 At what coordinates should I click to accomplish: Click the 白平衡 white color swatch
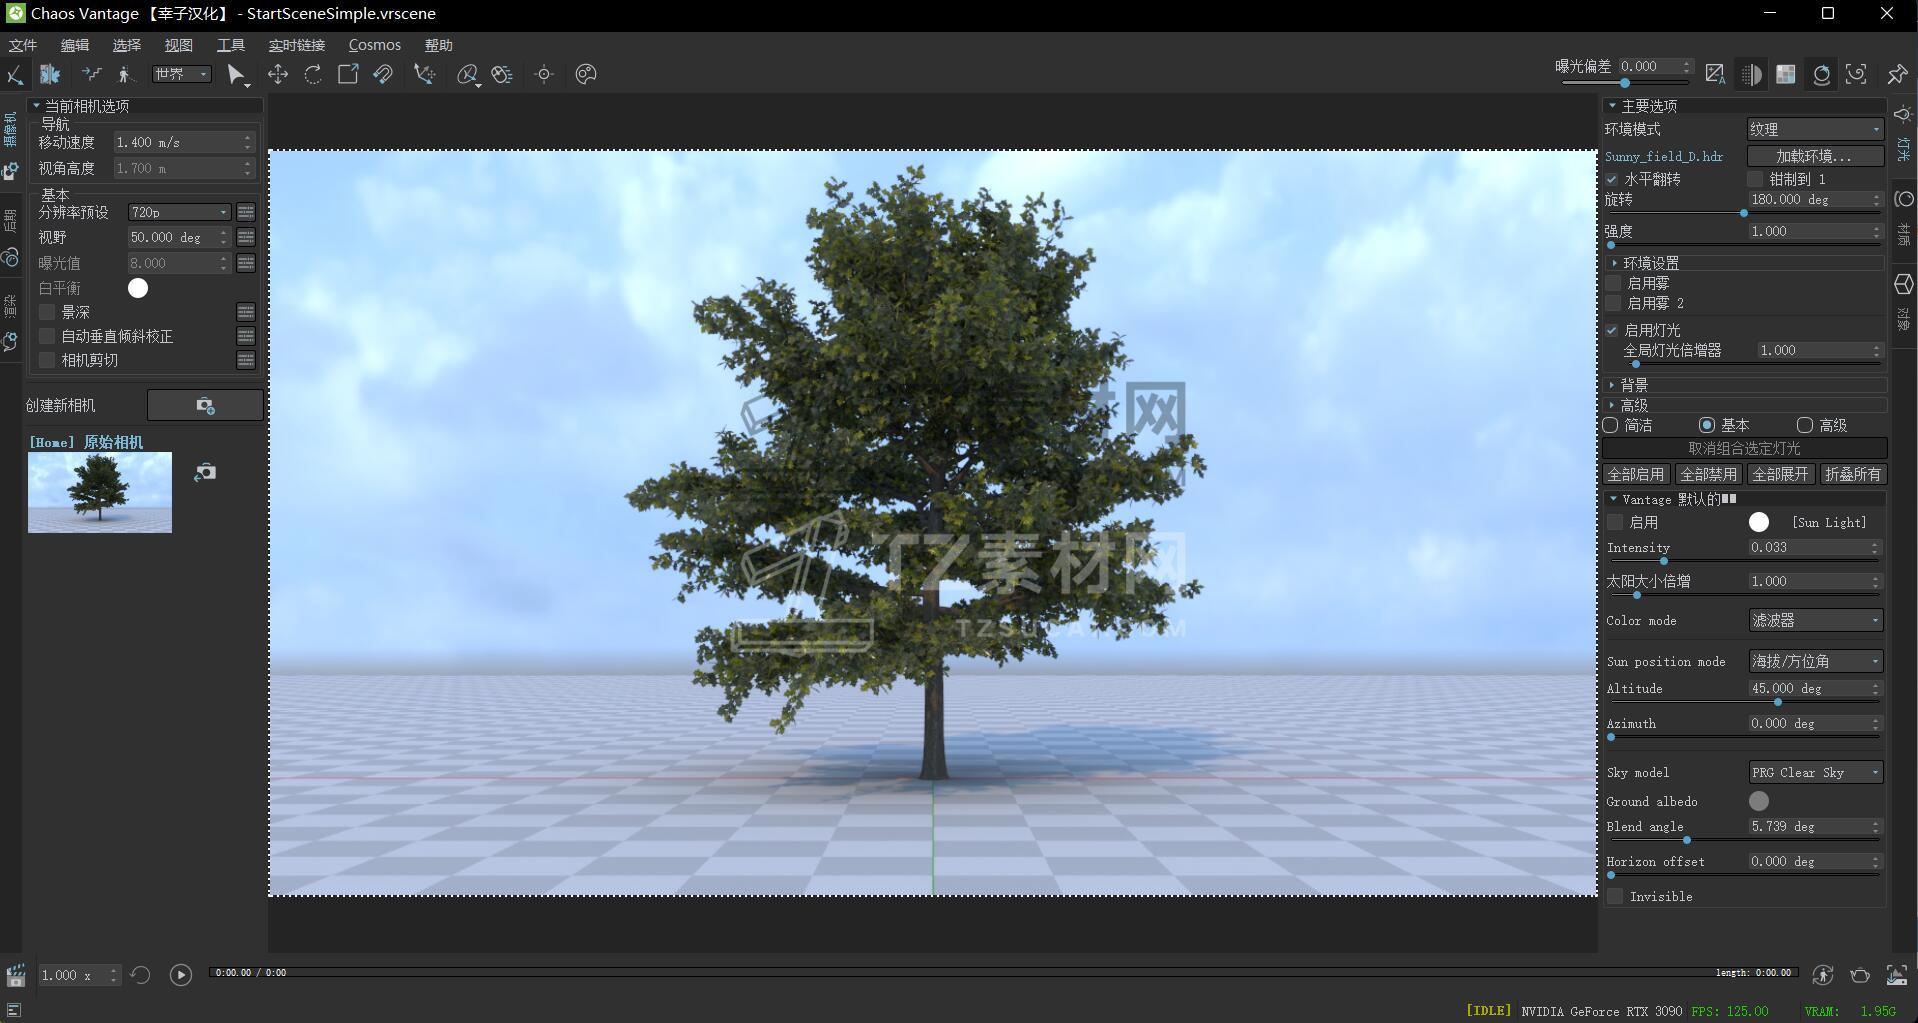(138, 288)
